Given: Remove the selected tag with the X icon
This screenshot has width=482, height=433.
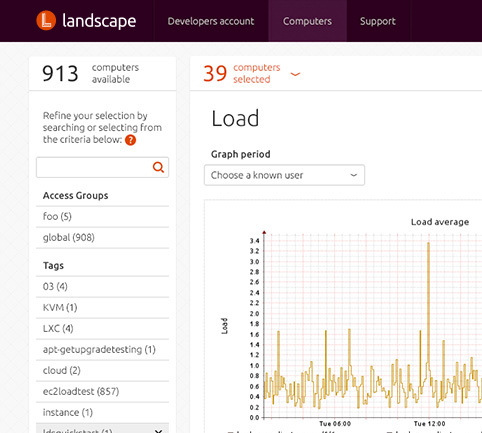Looking at the screenshot, I should (x=159, y=430).
